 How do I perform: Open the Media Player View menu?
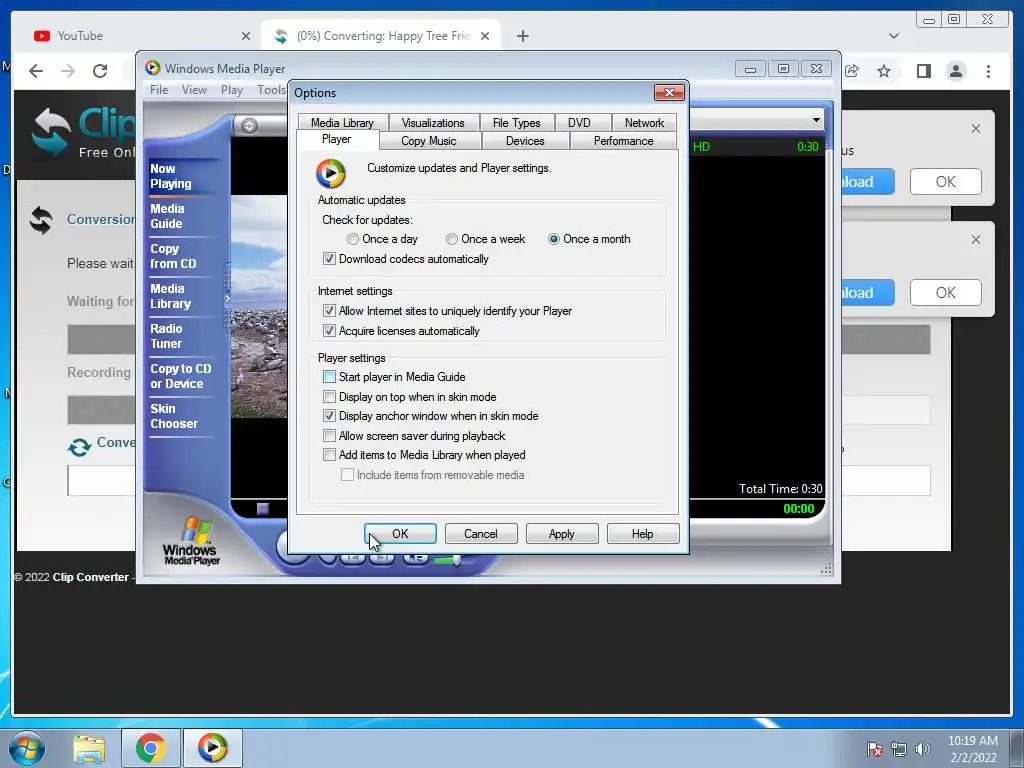click(x=194, y=90)
